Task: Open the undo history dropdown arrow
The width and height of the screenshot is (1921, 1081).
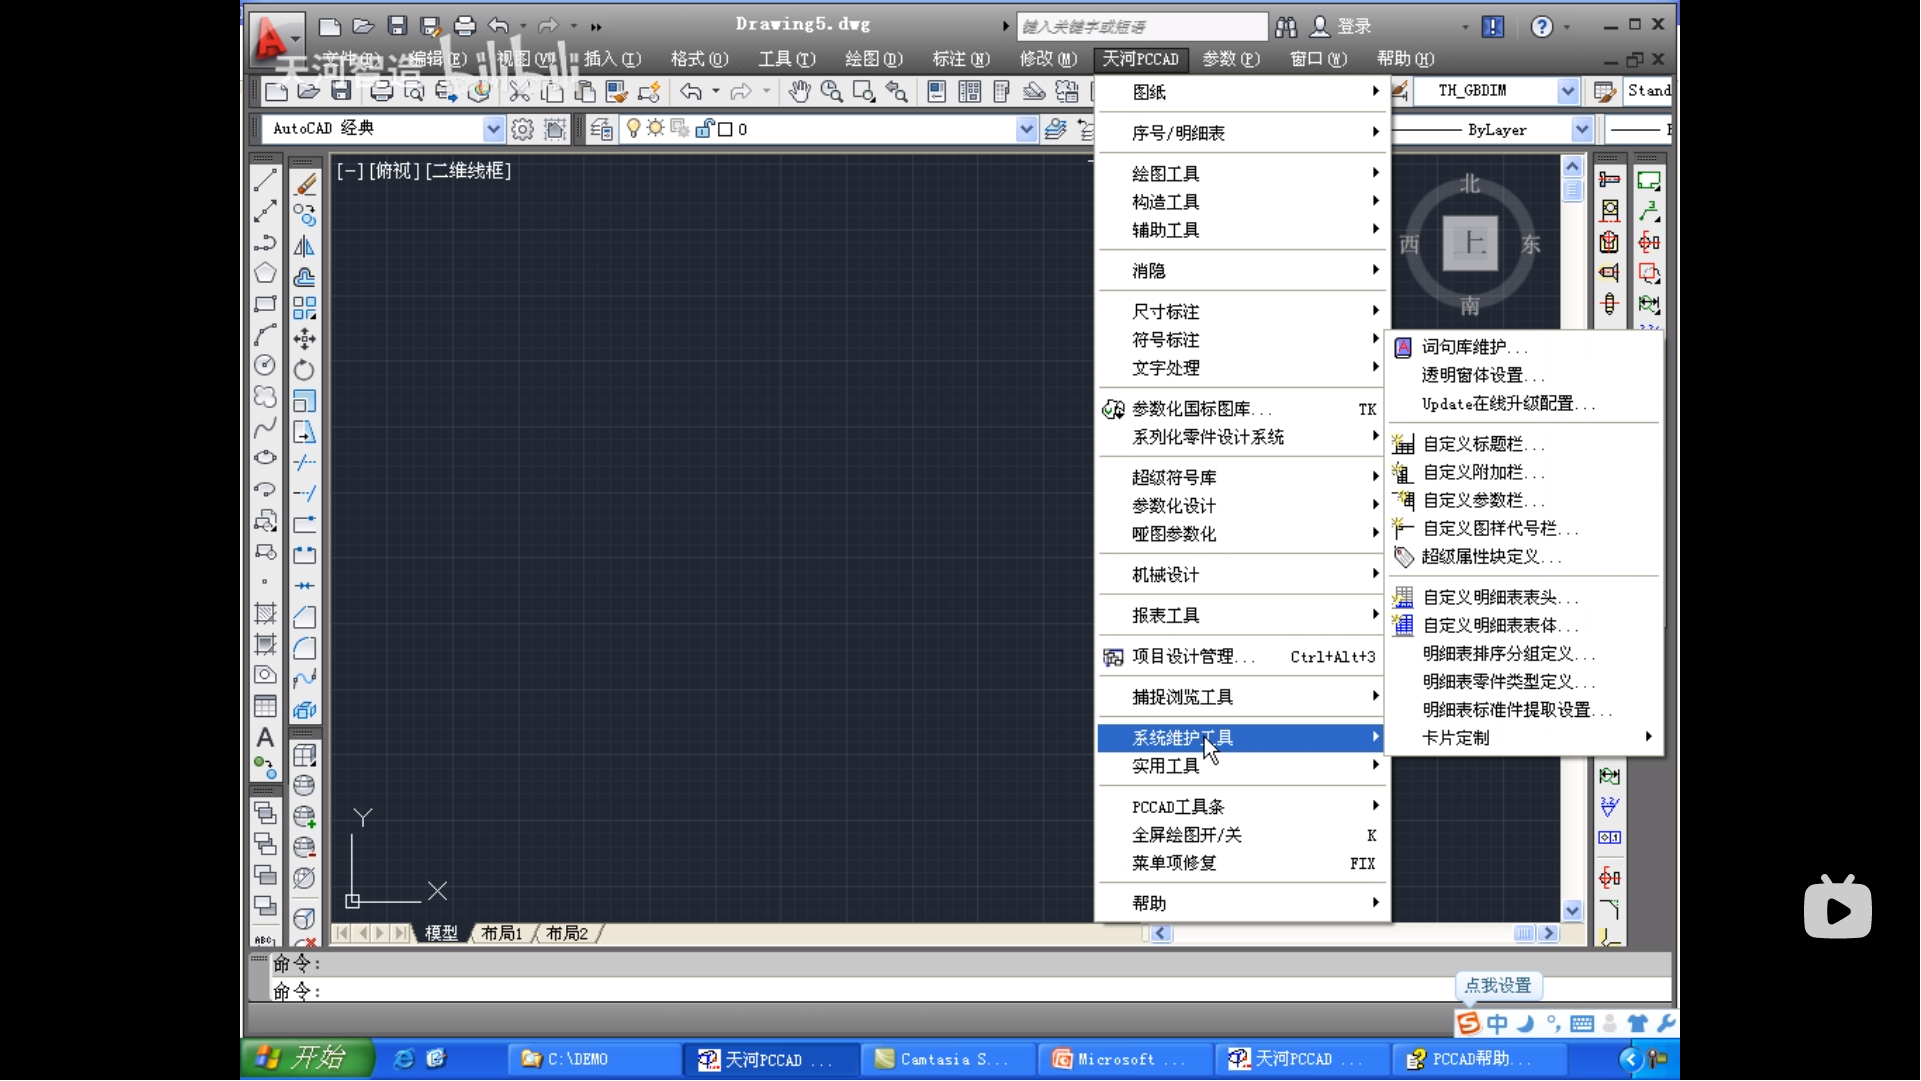Action: point(716,92)
